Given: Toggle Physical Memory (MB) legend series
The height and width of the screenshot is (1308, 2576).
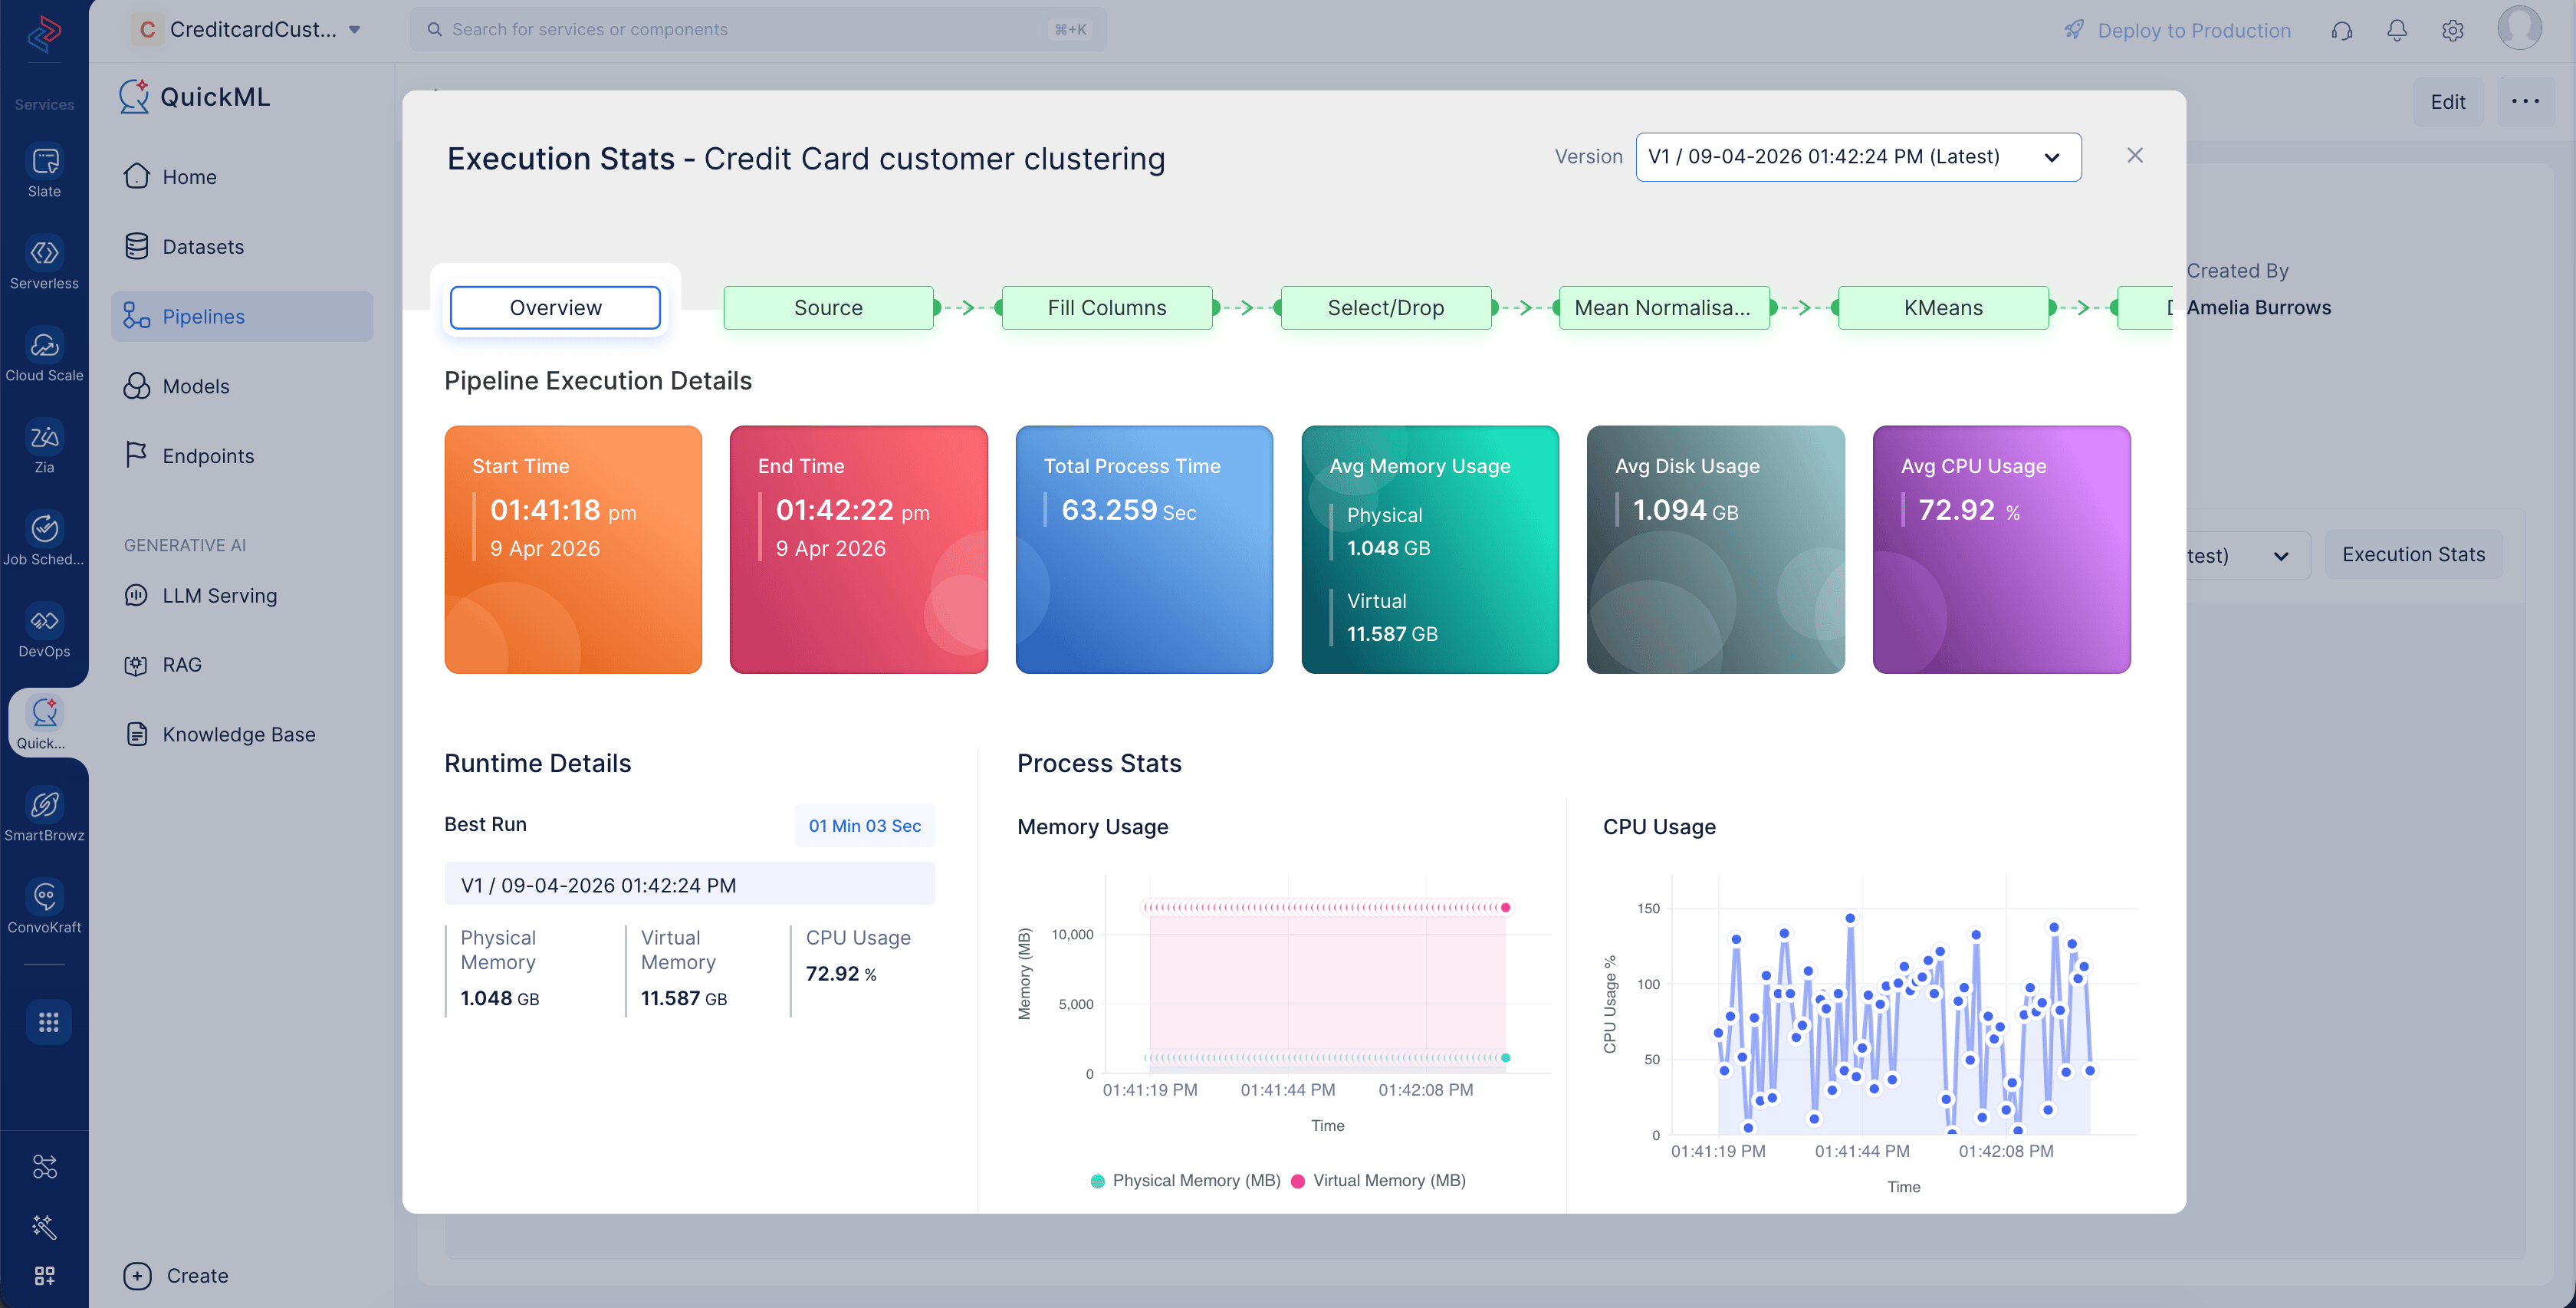Looking at the screenshot, I should coord(1185,1180).
